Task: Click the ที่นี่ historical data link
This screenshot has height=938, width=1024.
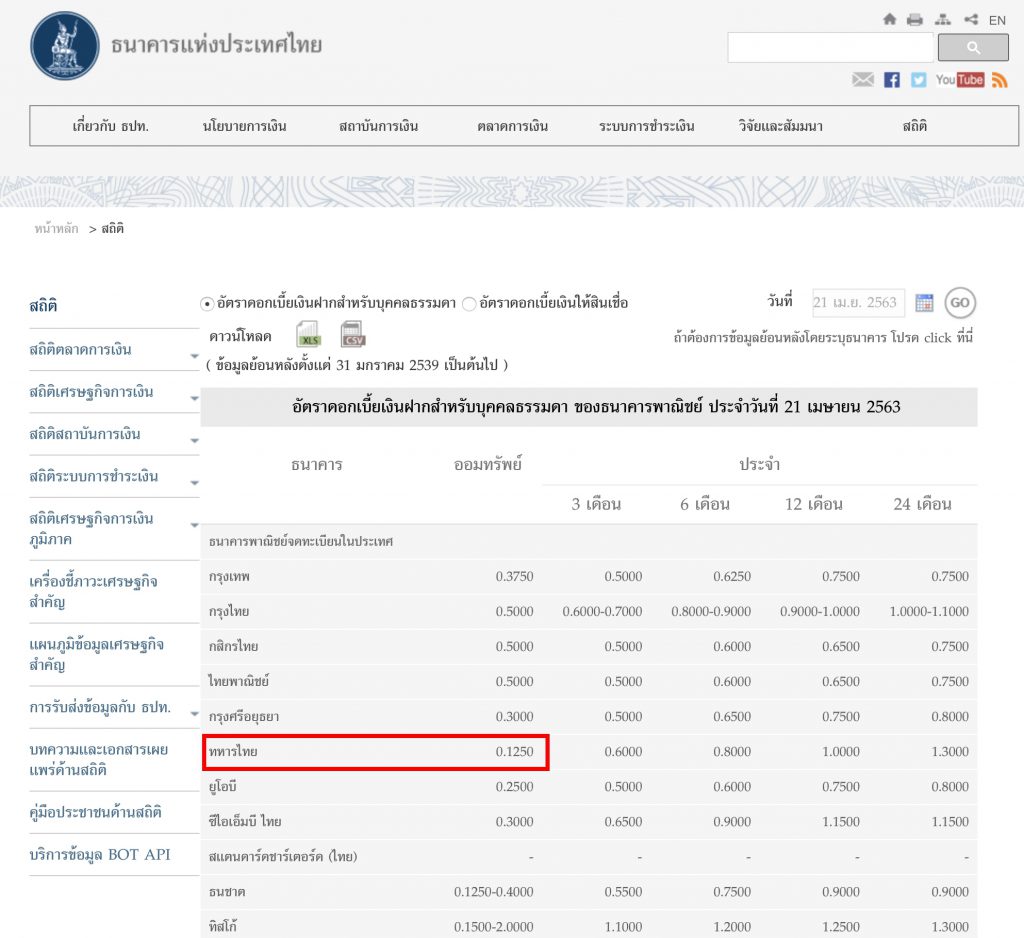Action: (965, 337)
